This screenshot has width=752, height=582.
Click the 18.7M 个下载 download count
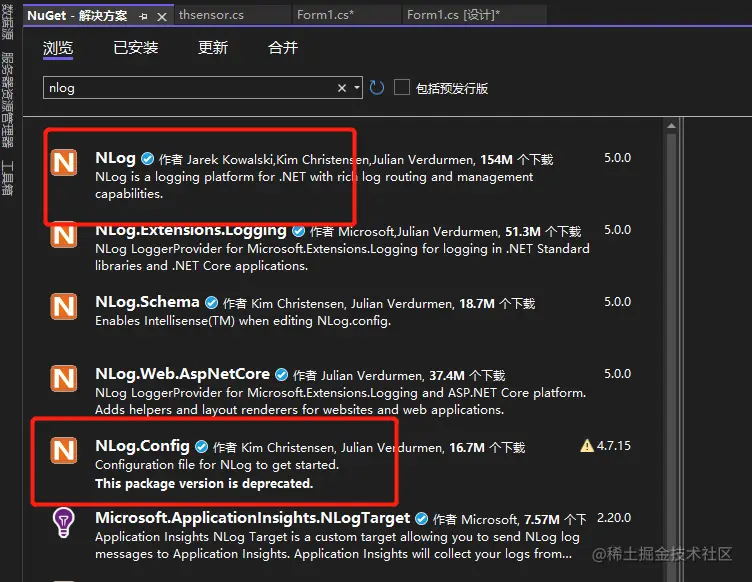[497, 303]
